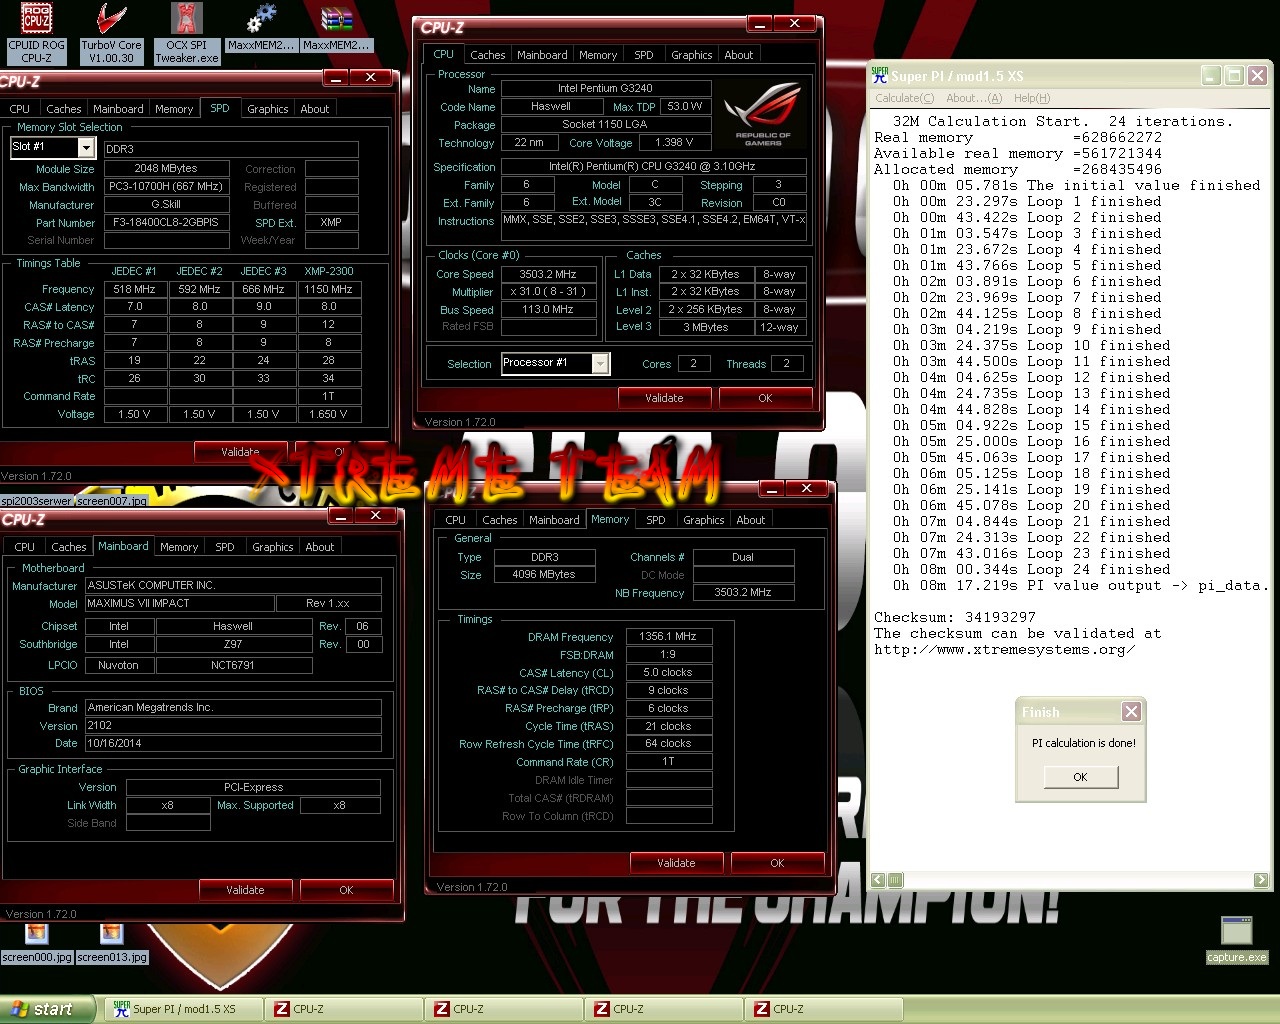Click the Core Speed 3503.2 MHz field
The image size is (1280, 1024).
click(547, 274)
